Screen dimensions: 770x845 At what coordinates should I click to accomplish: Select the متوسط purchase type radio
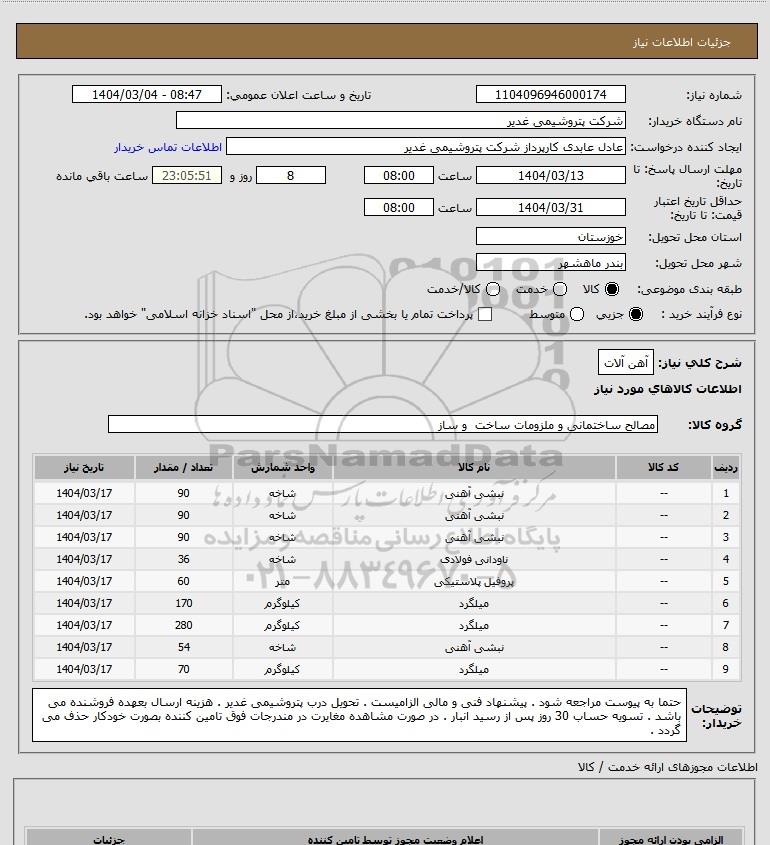[x=577, y=314]
